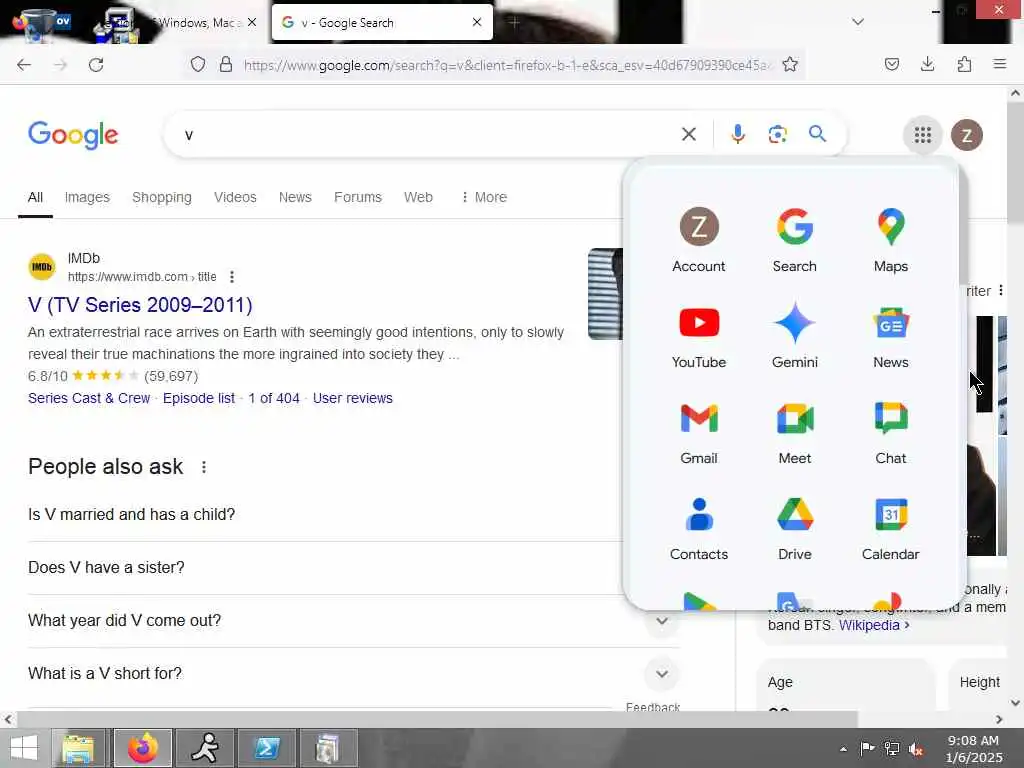Clear the search box with the X
The image size is (1024, 768).
click(688, 135)
